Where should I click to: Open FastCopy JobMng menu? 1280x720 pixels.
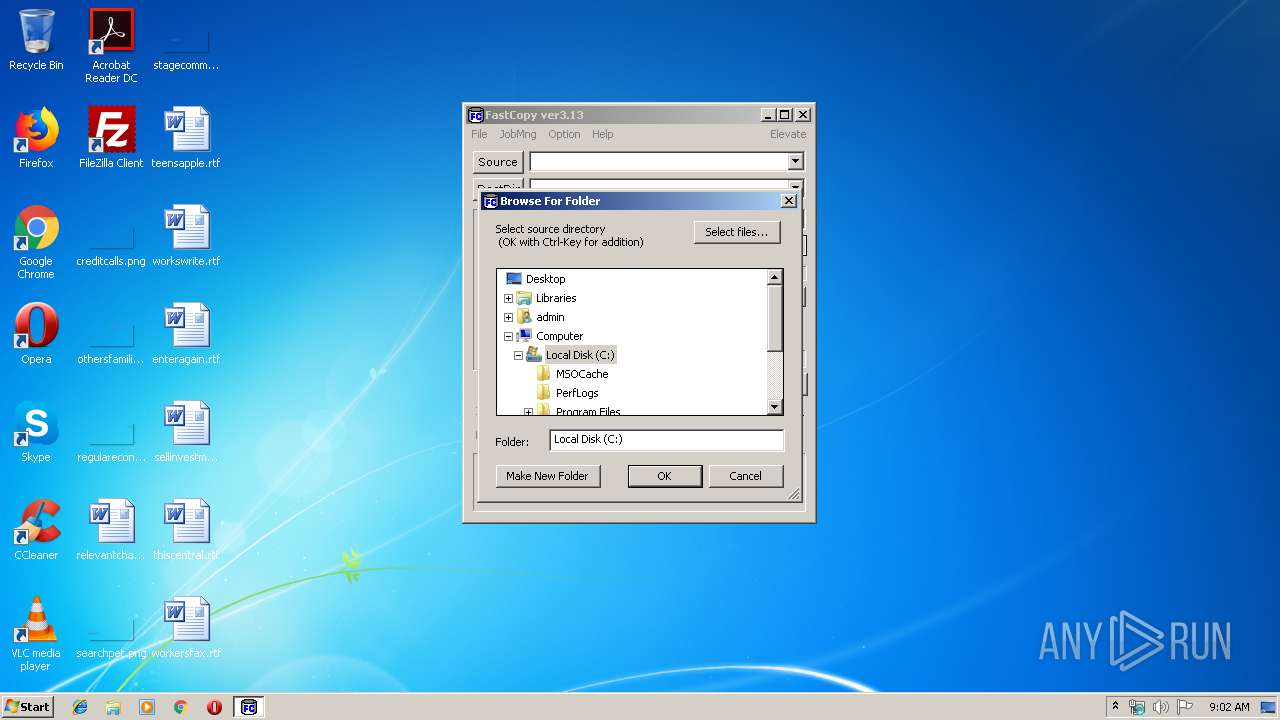(x=518, y=134)
